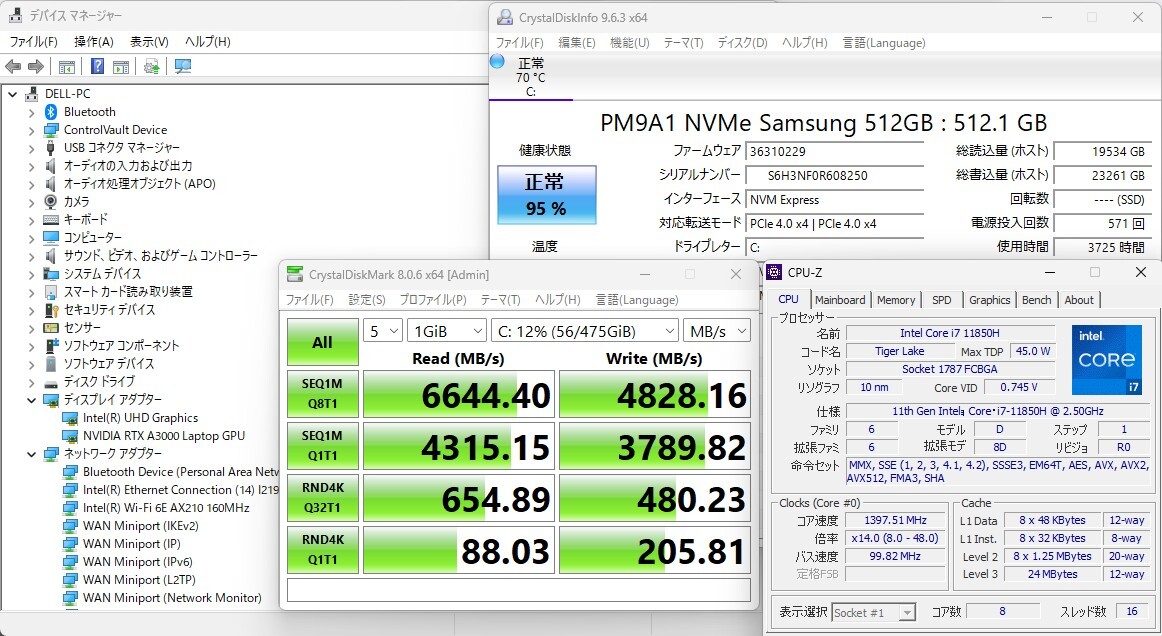This screenshot has width=1162, height=636.
Task: Click the green All benchmark button
Action: pyautogui.click(x=322, y=342)
